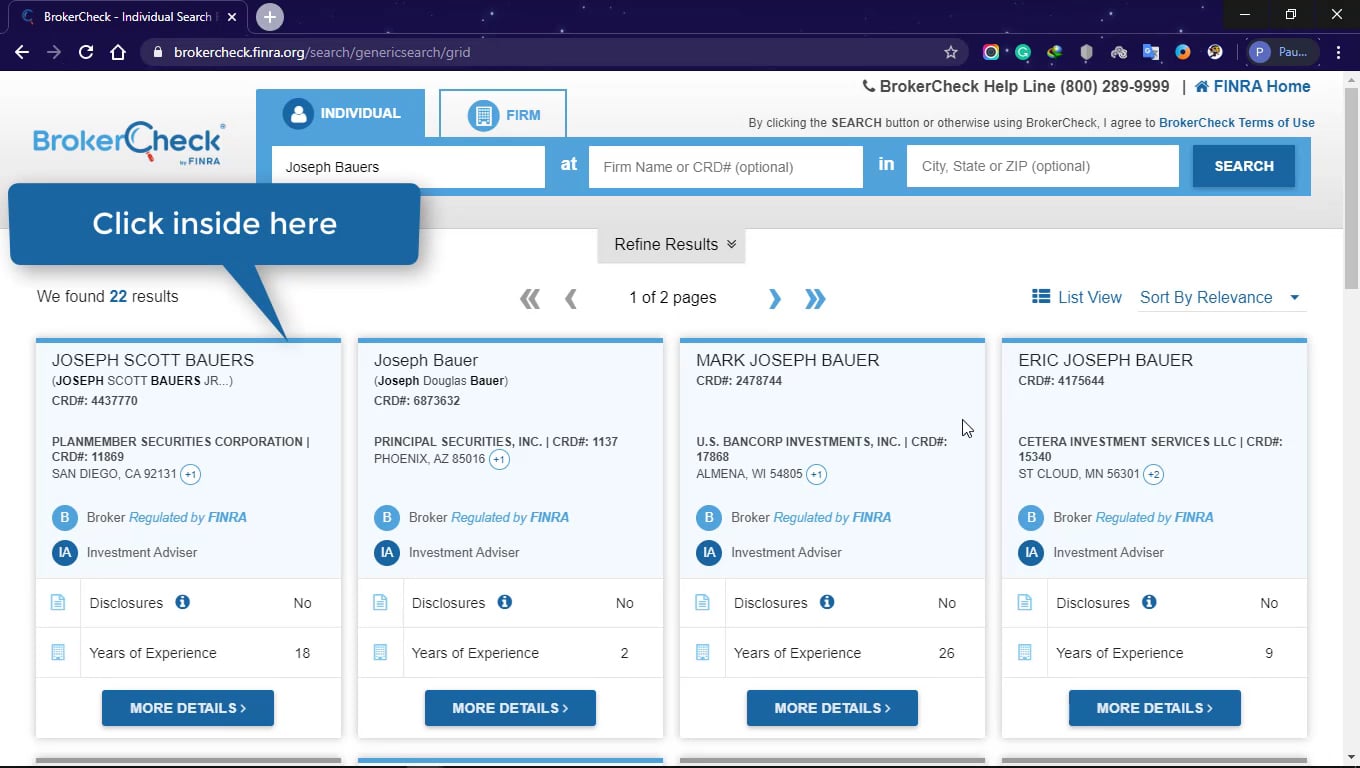Expand Refine Results panel

[671, 244]
